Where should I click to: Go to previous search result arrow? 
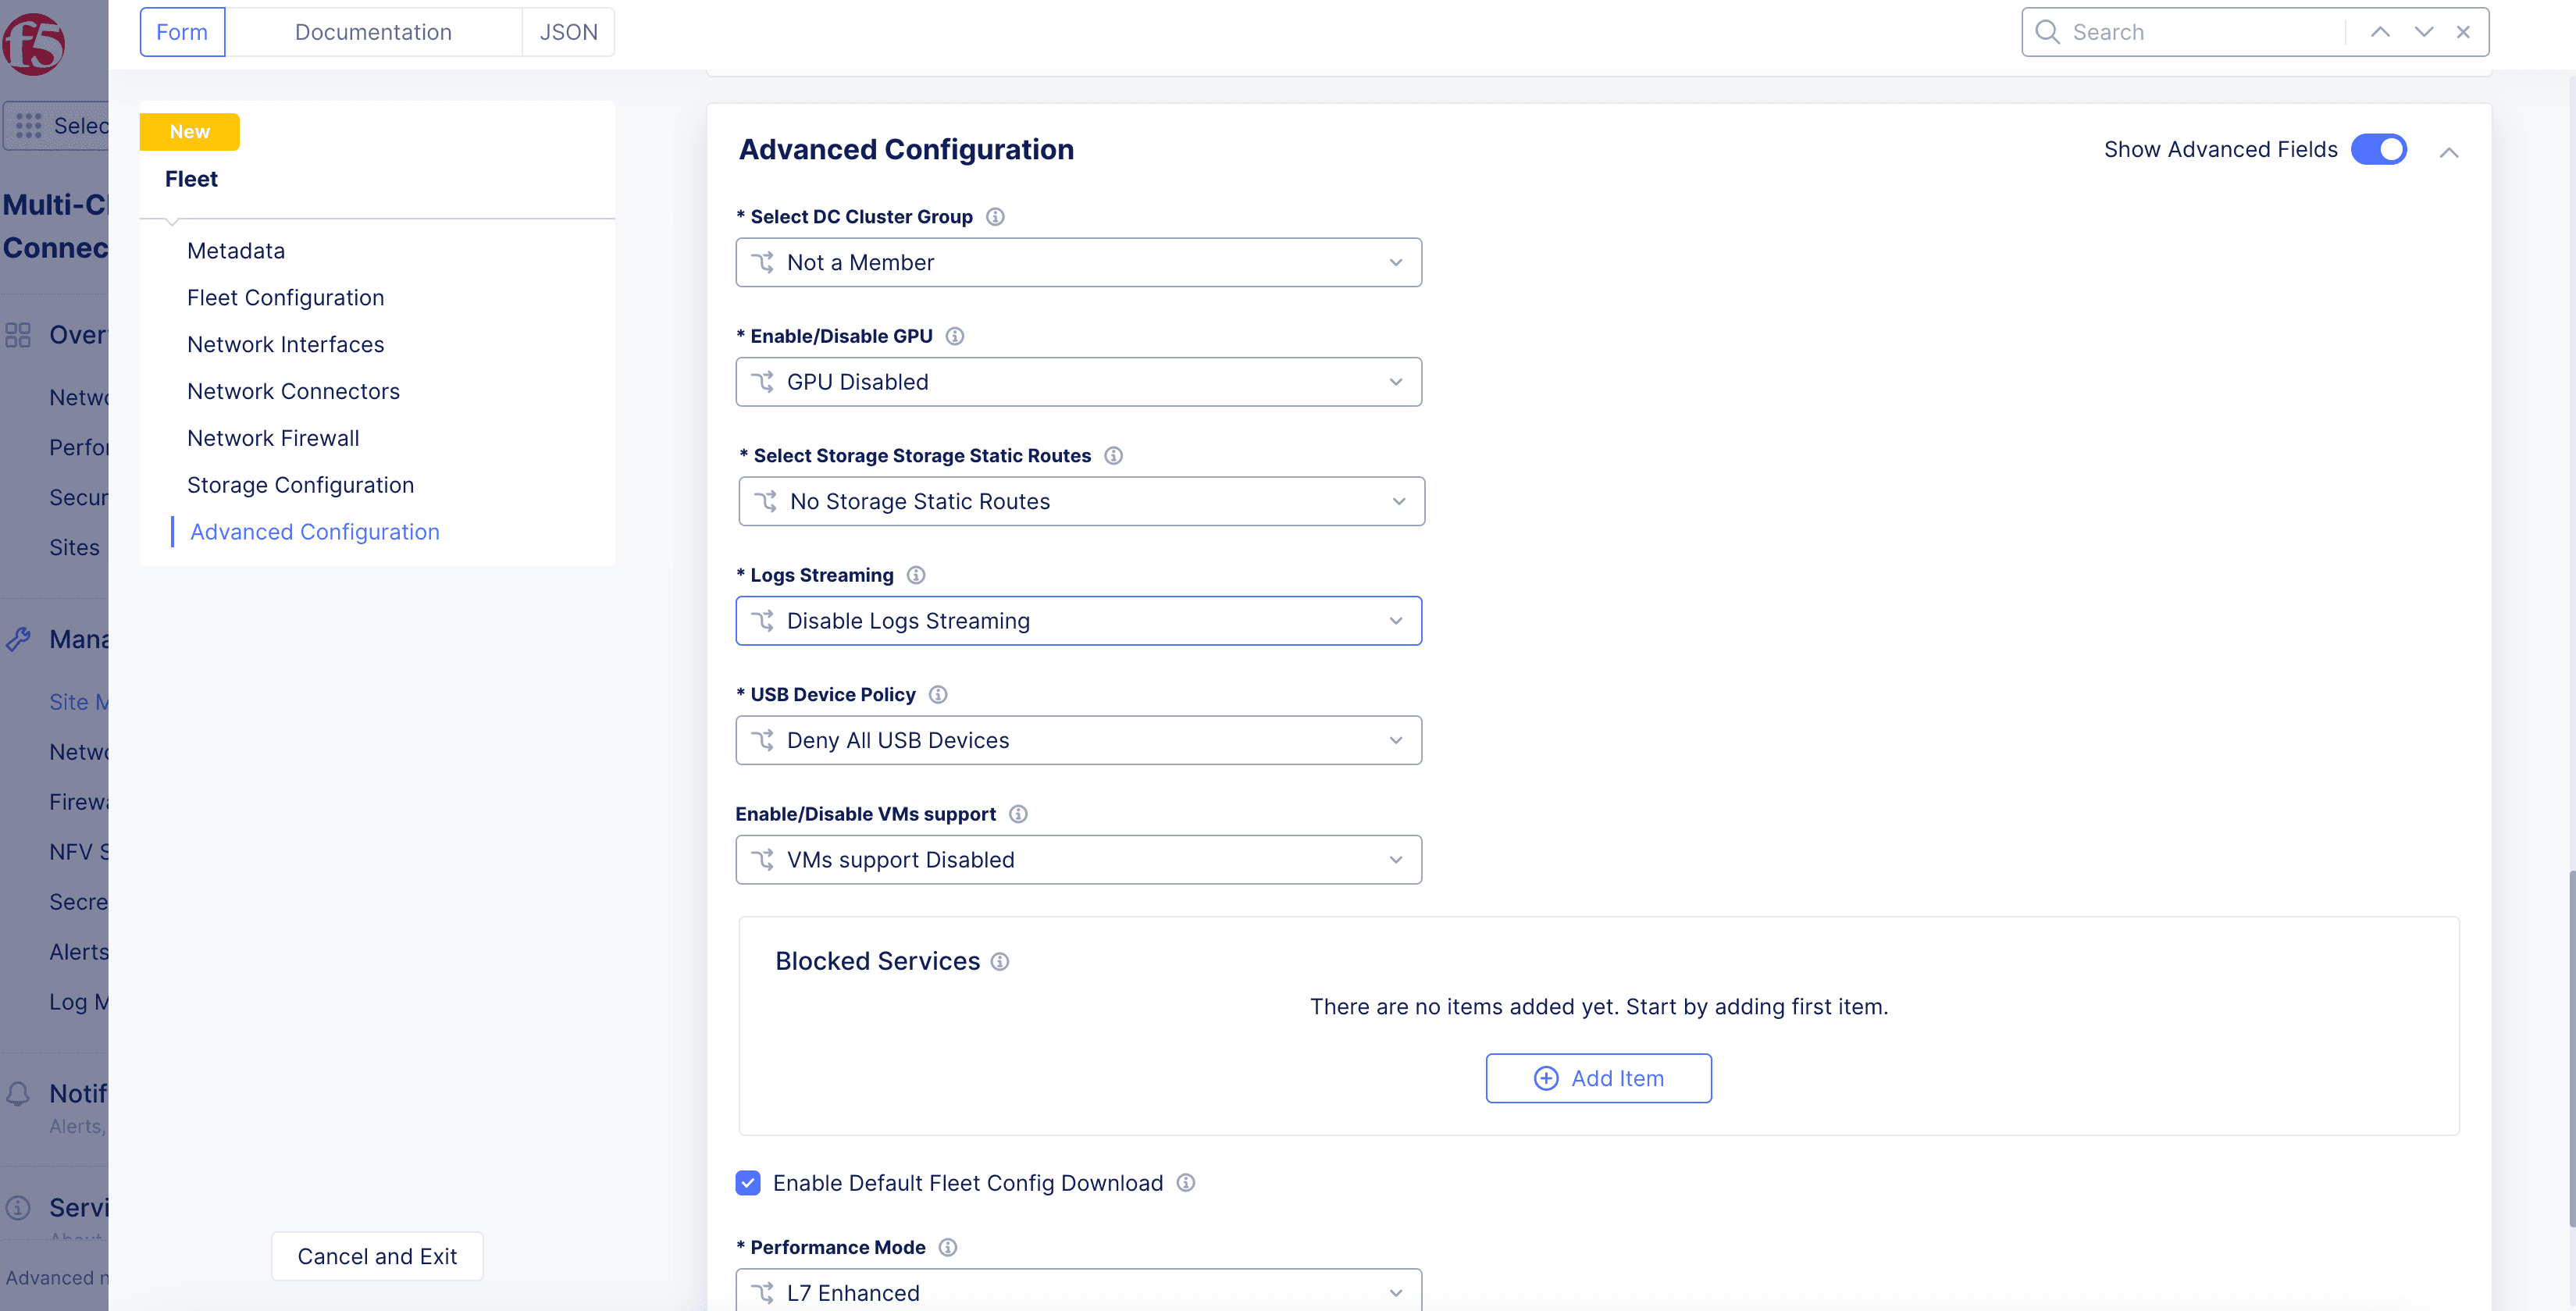pos(2380,32)
